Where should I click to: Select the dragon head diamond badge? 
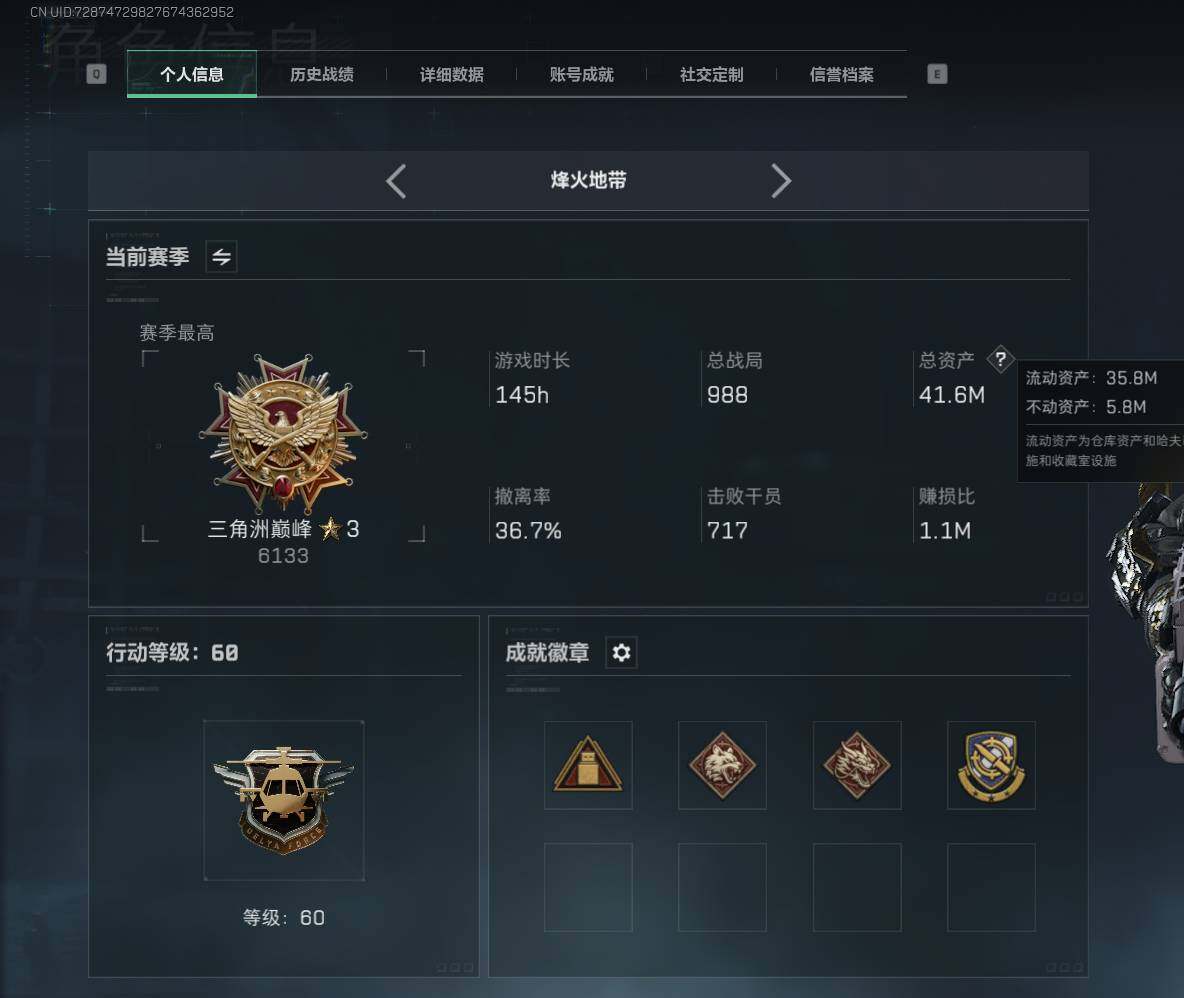tap(857, 765)
